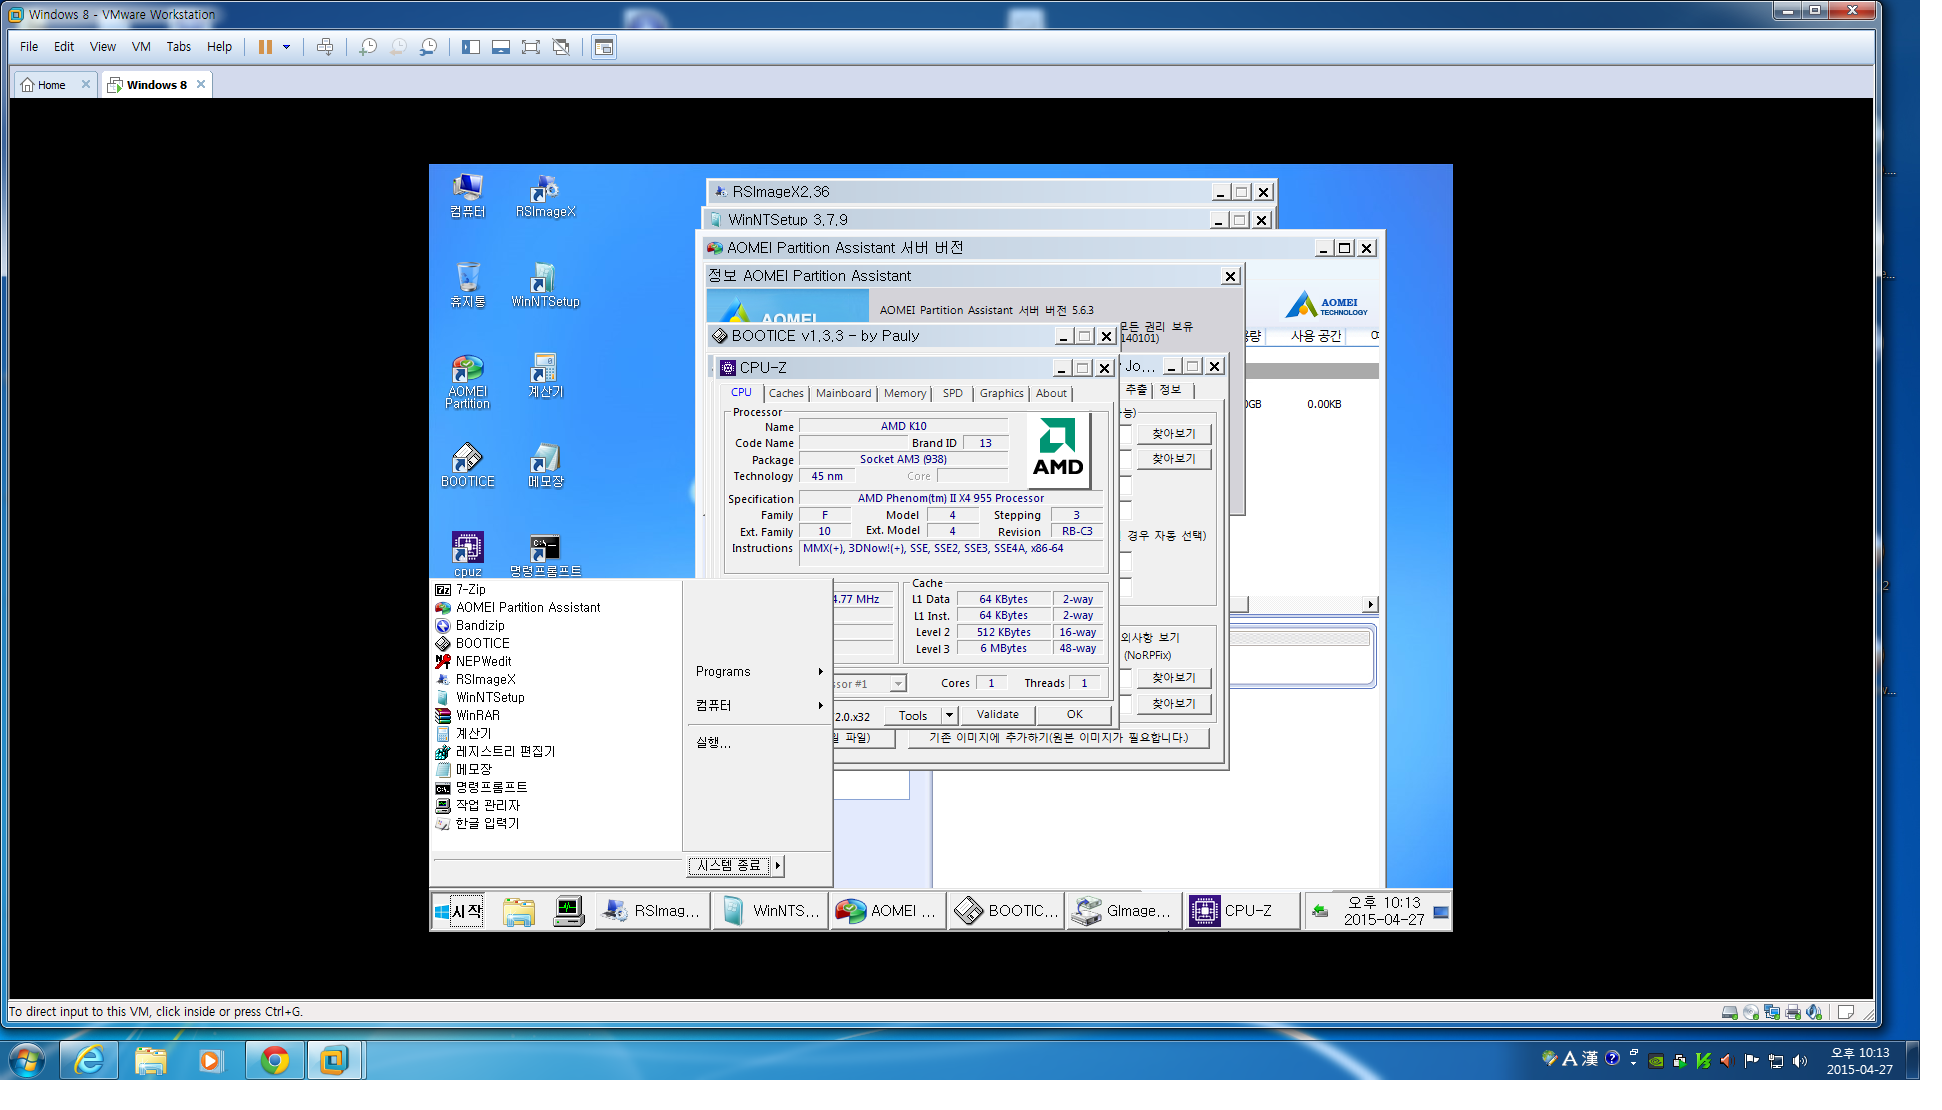Open the 컴퓨터 desktop icon in the guest
Image resolution: width=1942 pixels, height=1110 pixels.
pyautogui.click(x=467, y=196)
